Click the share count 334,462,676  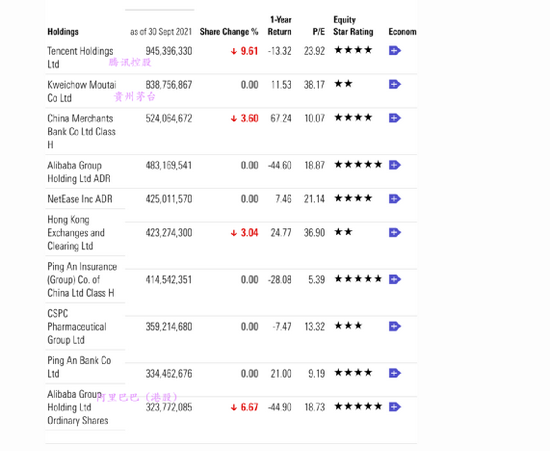[169, 374]
